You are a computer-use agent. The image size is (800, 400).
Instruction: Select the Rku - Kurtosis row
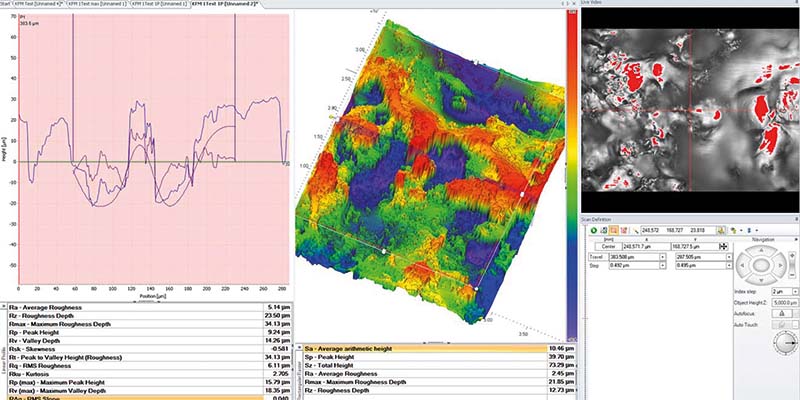click(x=149, y=374)
